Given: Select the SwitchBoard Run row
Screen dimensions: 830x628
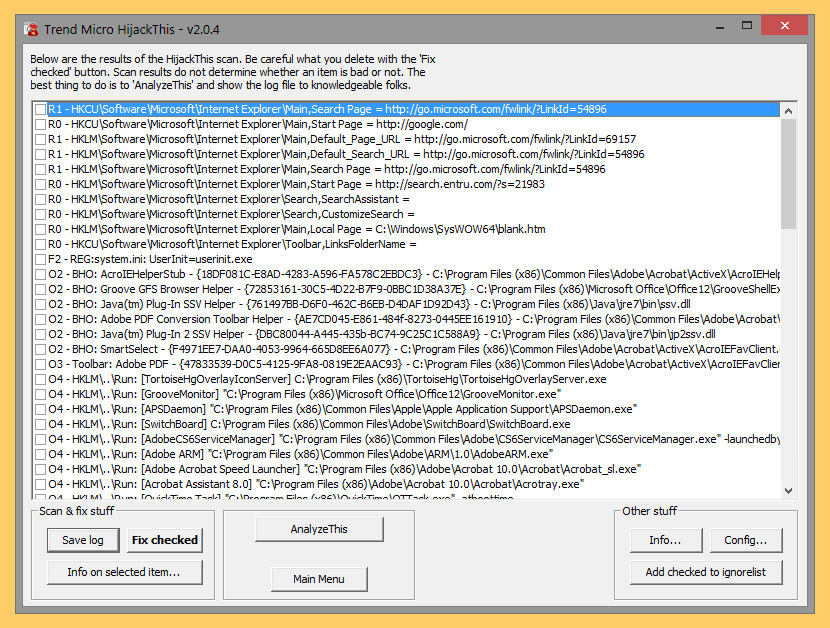Looking at the screenshot, I should (407, 424).
